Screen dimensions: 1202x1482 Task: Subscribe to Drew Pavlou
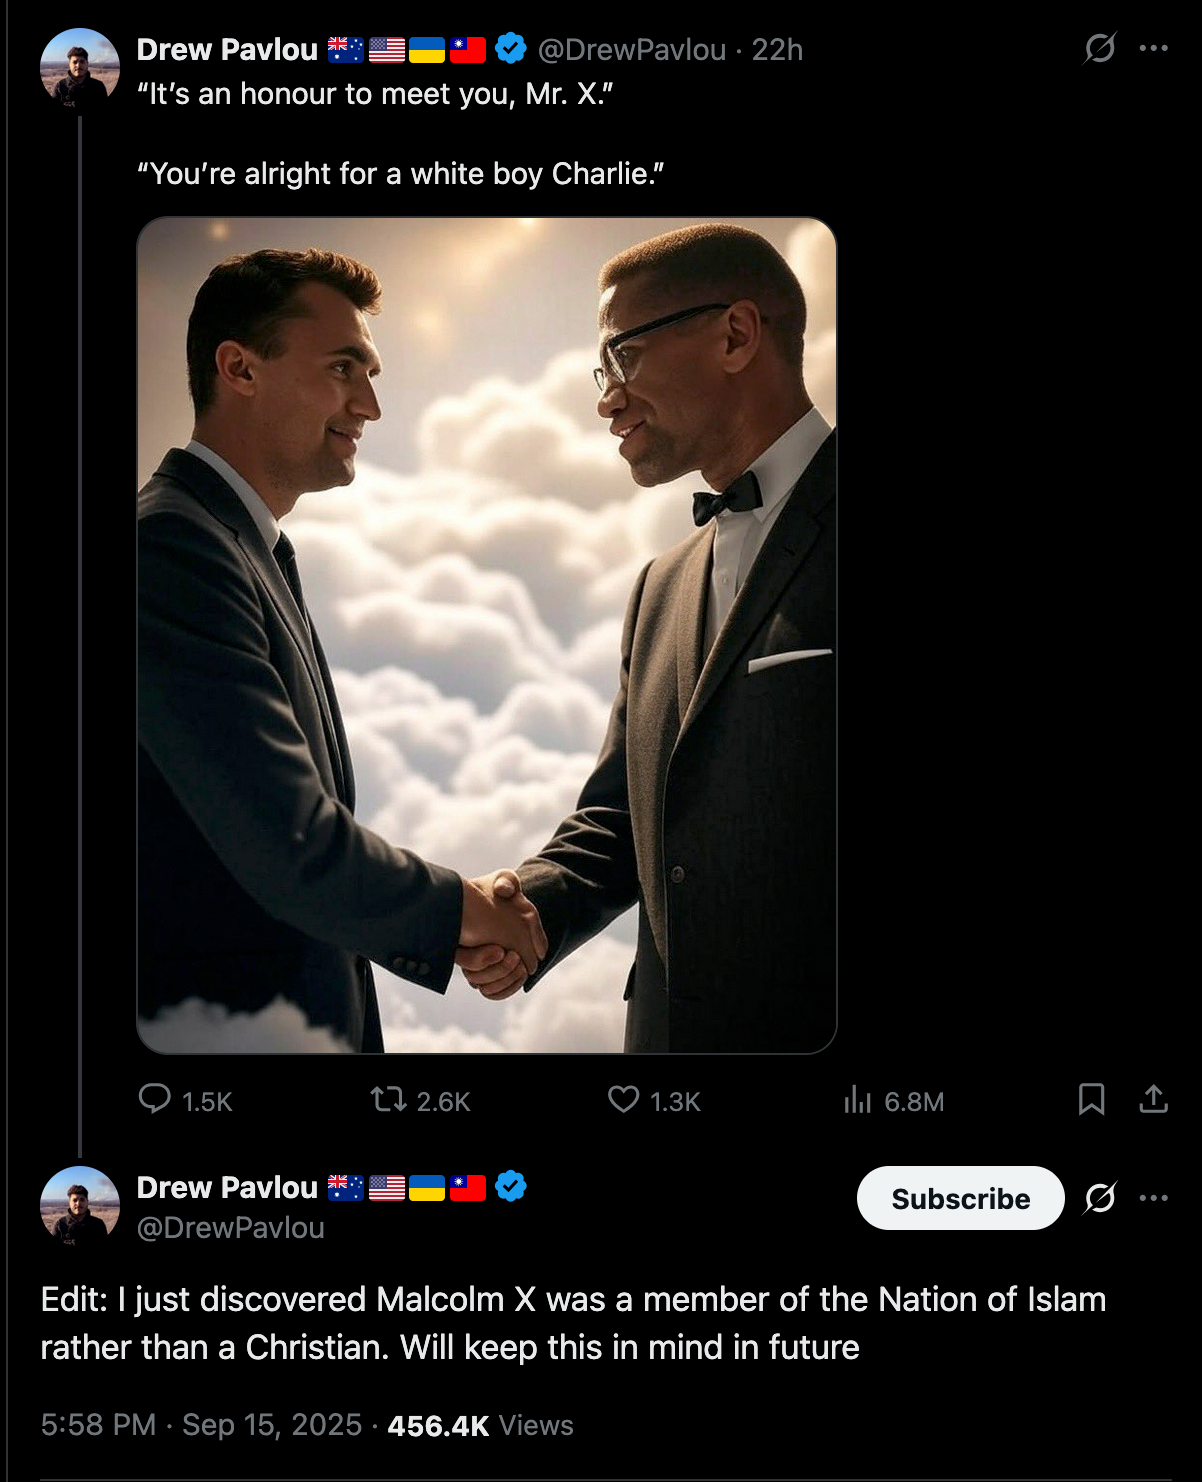coord(960,1198)
